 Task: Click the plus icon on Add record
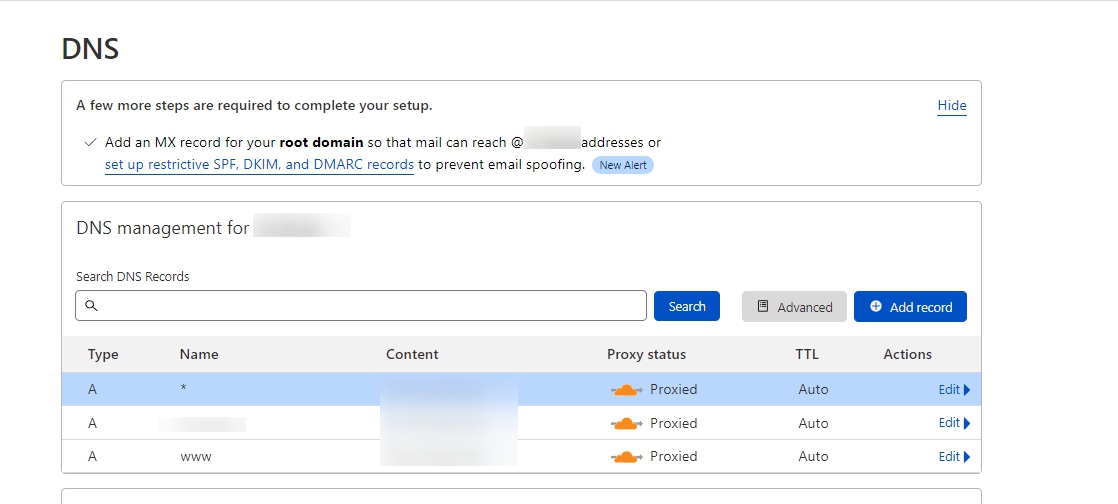(876, 307)
